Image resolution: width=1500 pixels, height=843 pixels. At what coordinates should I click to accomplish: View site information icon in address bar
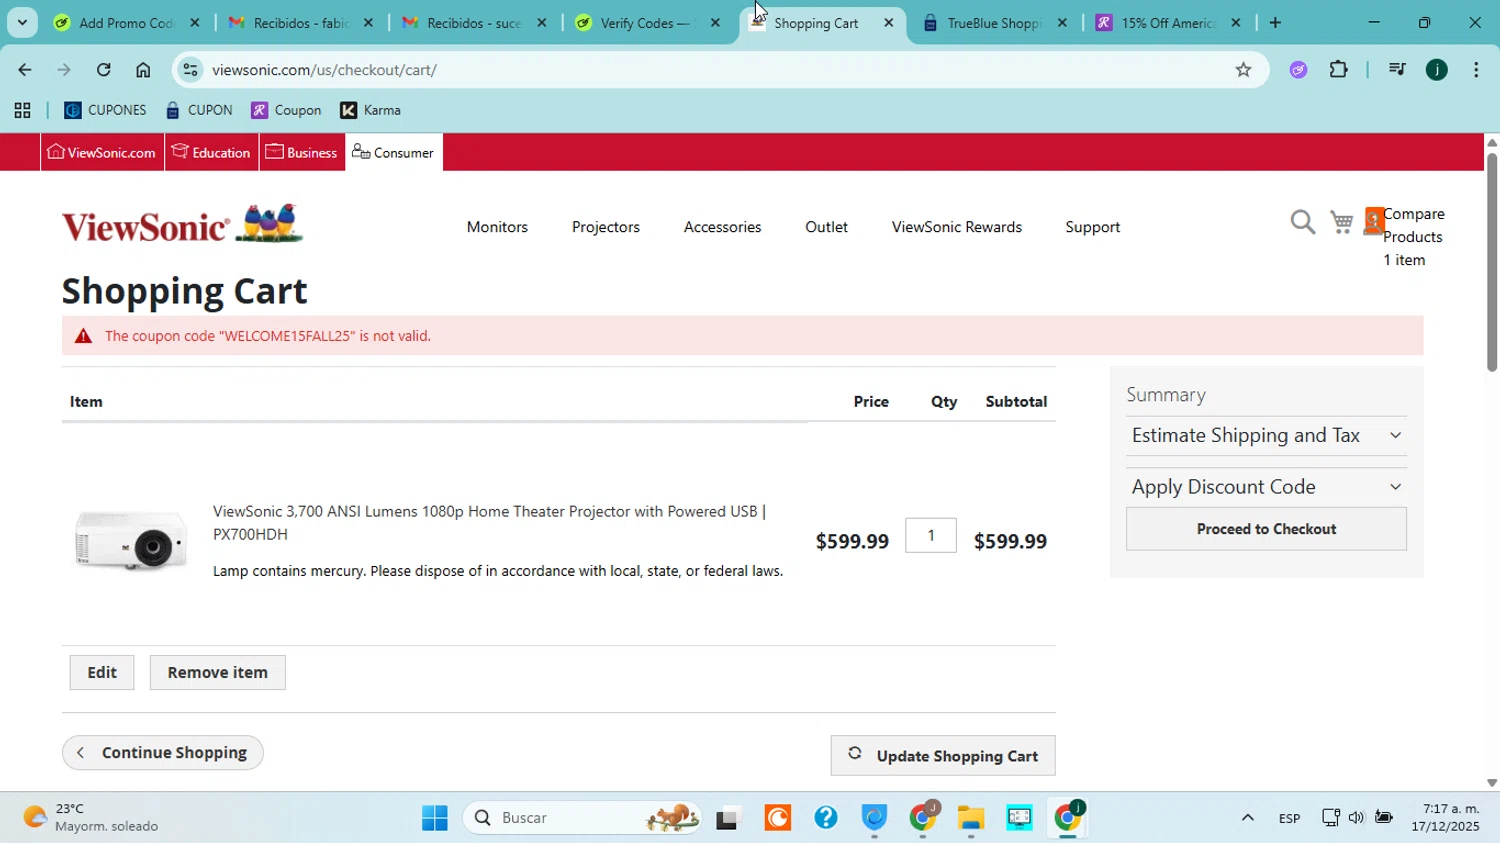(x=191, y=70)
